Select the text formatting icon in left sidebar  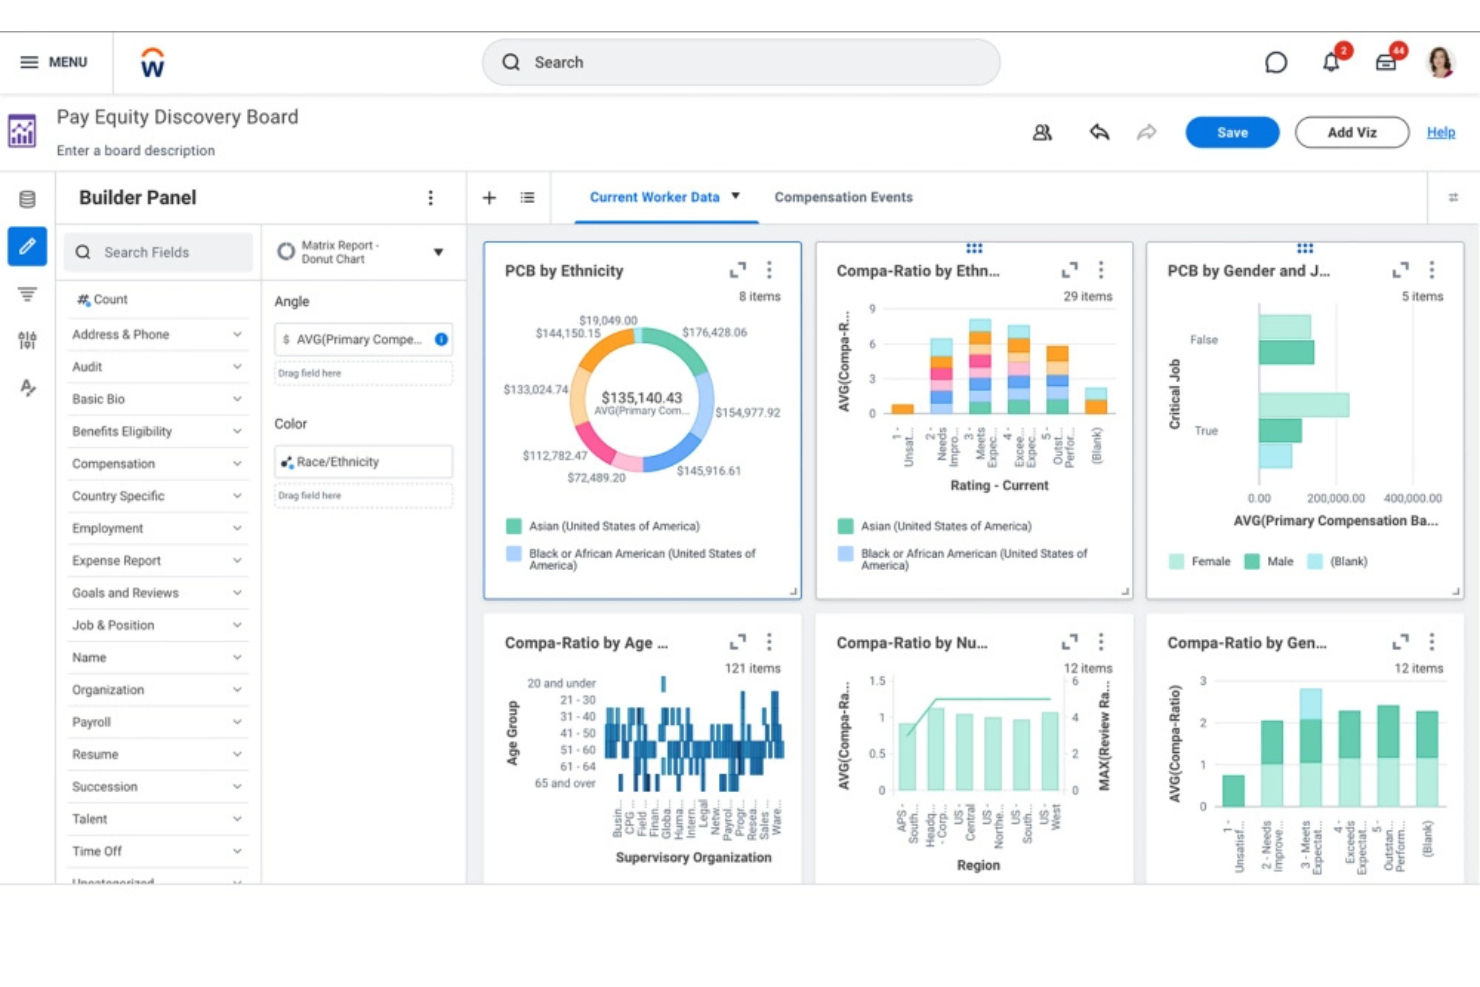27,386
